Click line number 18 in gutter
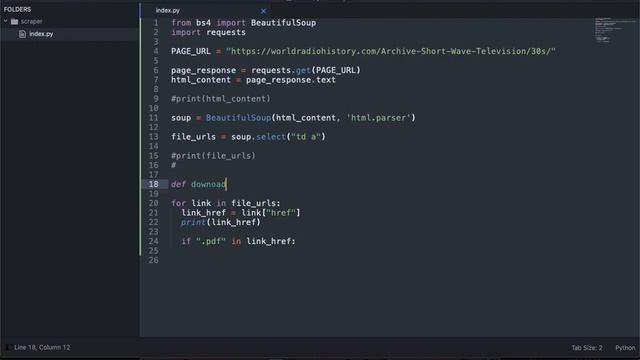Viewport: 640px width, 360px height. click(153, 184)
